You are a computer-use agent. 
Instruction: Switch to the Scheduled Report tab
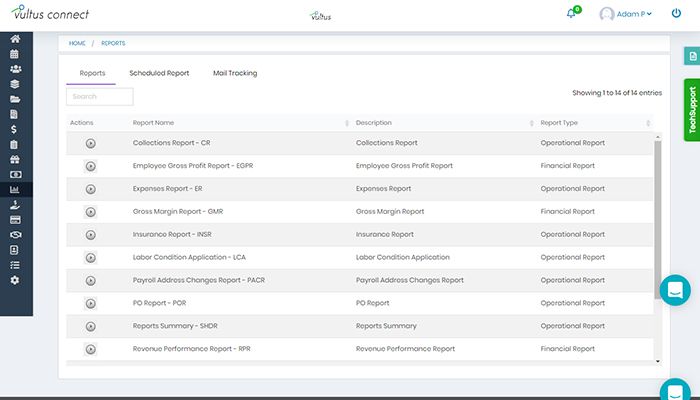click(x=159, y=73)
